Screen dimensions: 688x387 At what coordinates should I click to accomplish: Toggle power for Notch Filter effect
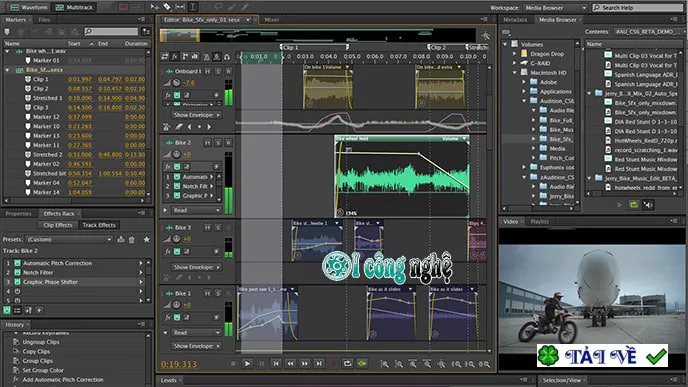18,272
